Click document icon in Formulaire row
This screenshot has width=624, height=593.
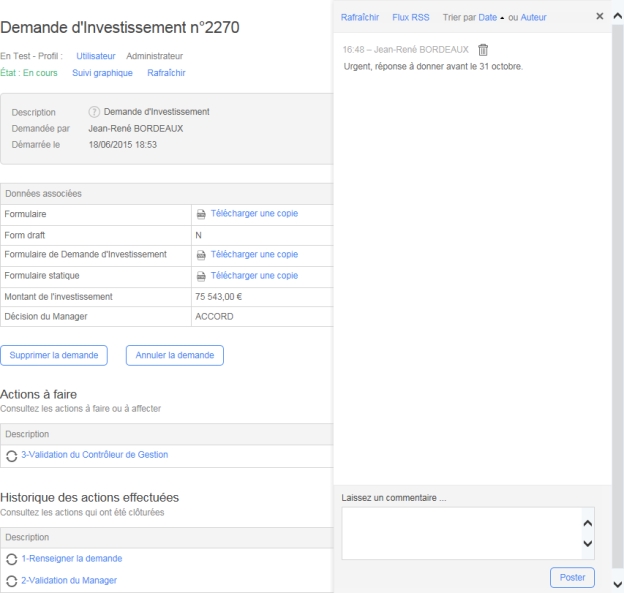(201, 214)
